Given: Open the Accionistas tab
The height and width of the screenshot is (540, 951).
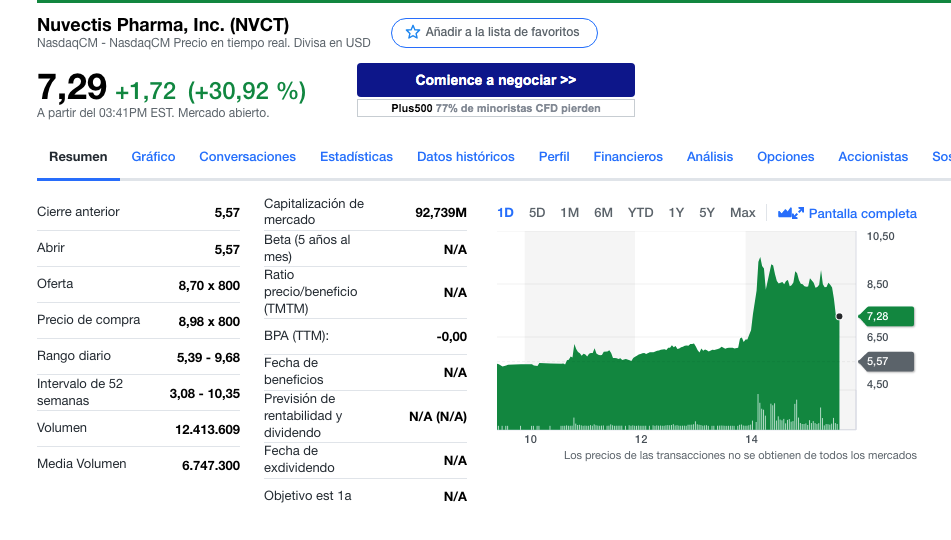Looking at the screenshot, I should point(873,157).
